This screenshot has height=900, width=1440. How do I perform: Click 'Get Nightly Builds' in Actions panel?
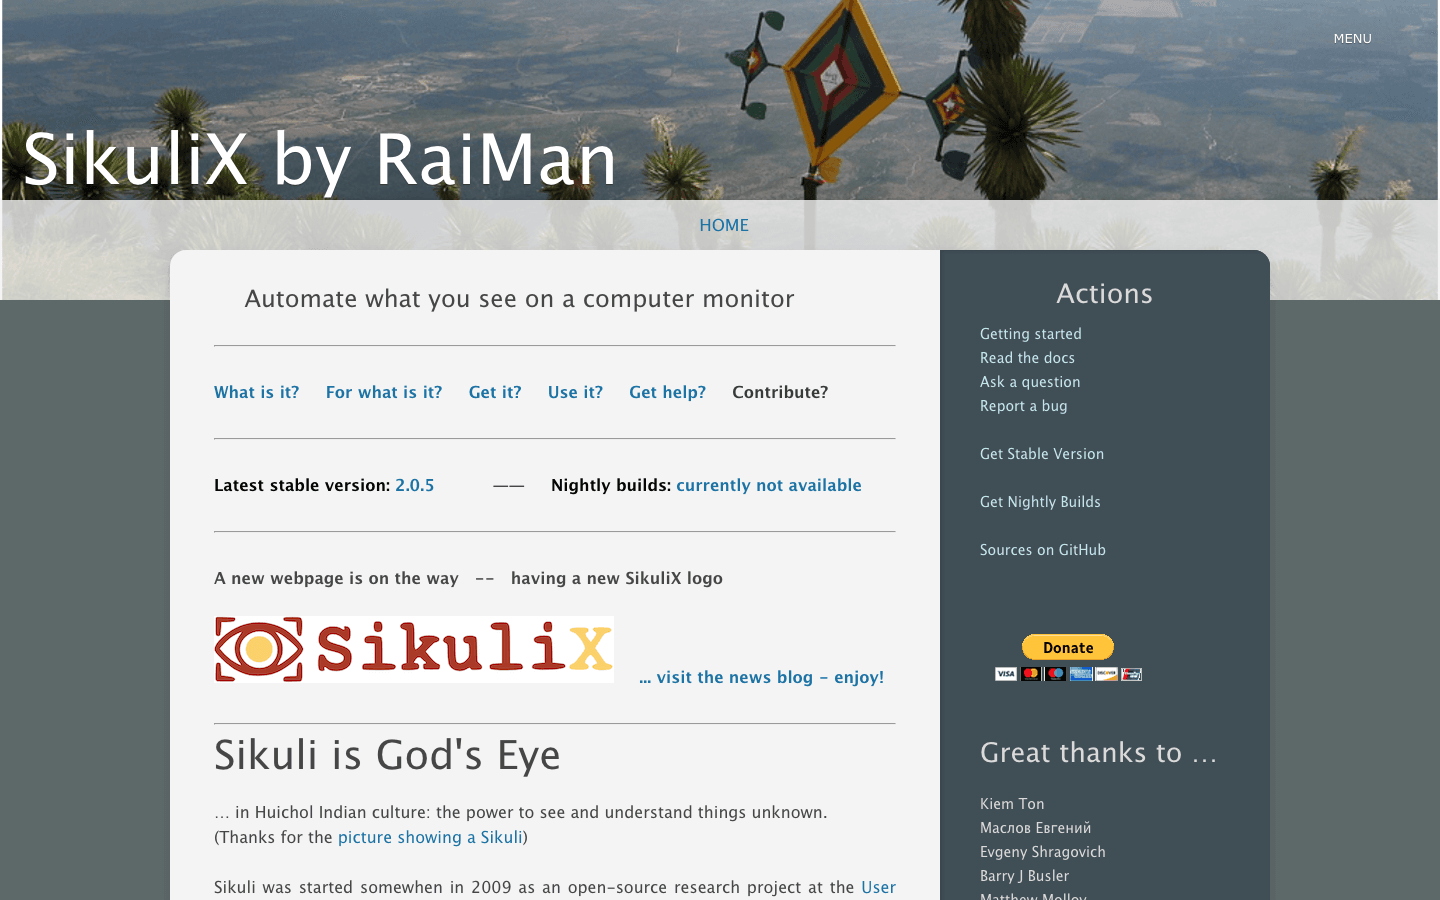(1040, 501)
